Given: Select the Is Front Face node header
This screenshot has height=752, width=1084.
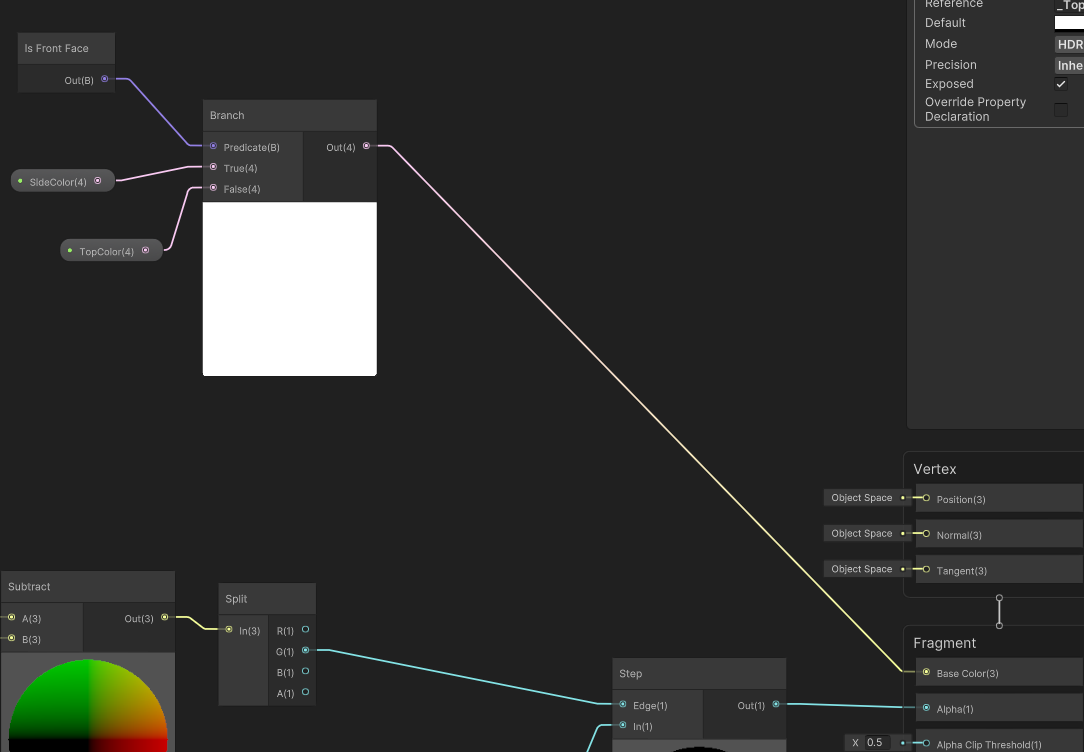Looking at the screenshot, I should [66, 48].
